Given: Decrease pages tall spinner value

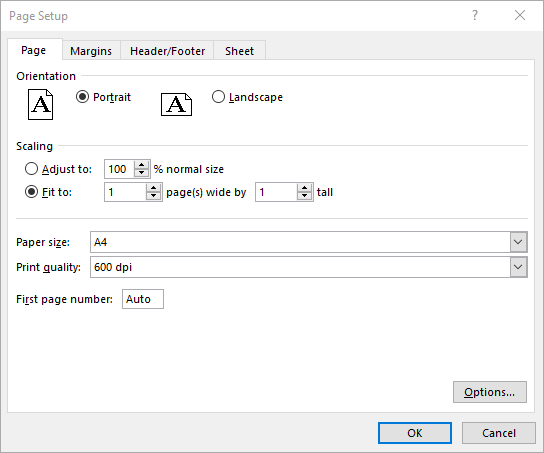Looking at the screenshot, I should (x=304, y=196).
